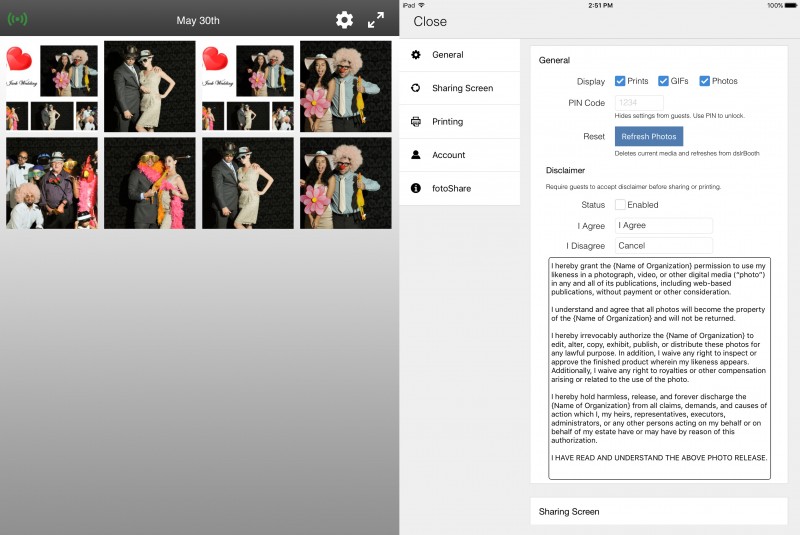Viewport: 800px width, 535px height.
Task: Go to Account settings
Action: coord(460,155)
